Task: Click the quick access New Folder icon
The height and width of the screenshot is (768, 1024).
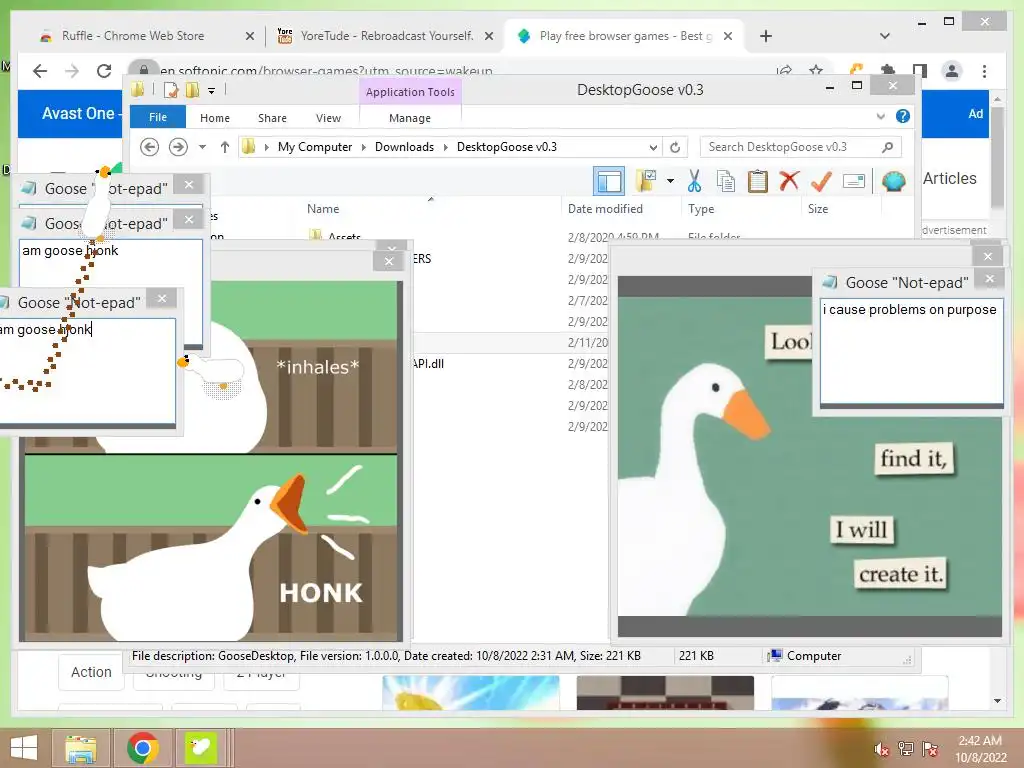Action: 193,90
